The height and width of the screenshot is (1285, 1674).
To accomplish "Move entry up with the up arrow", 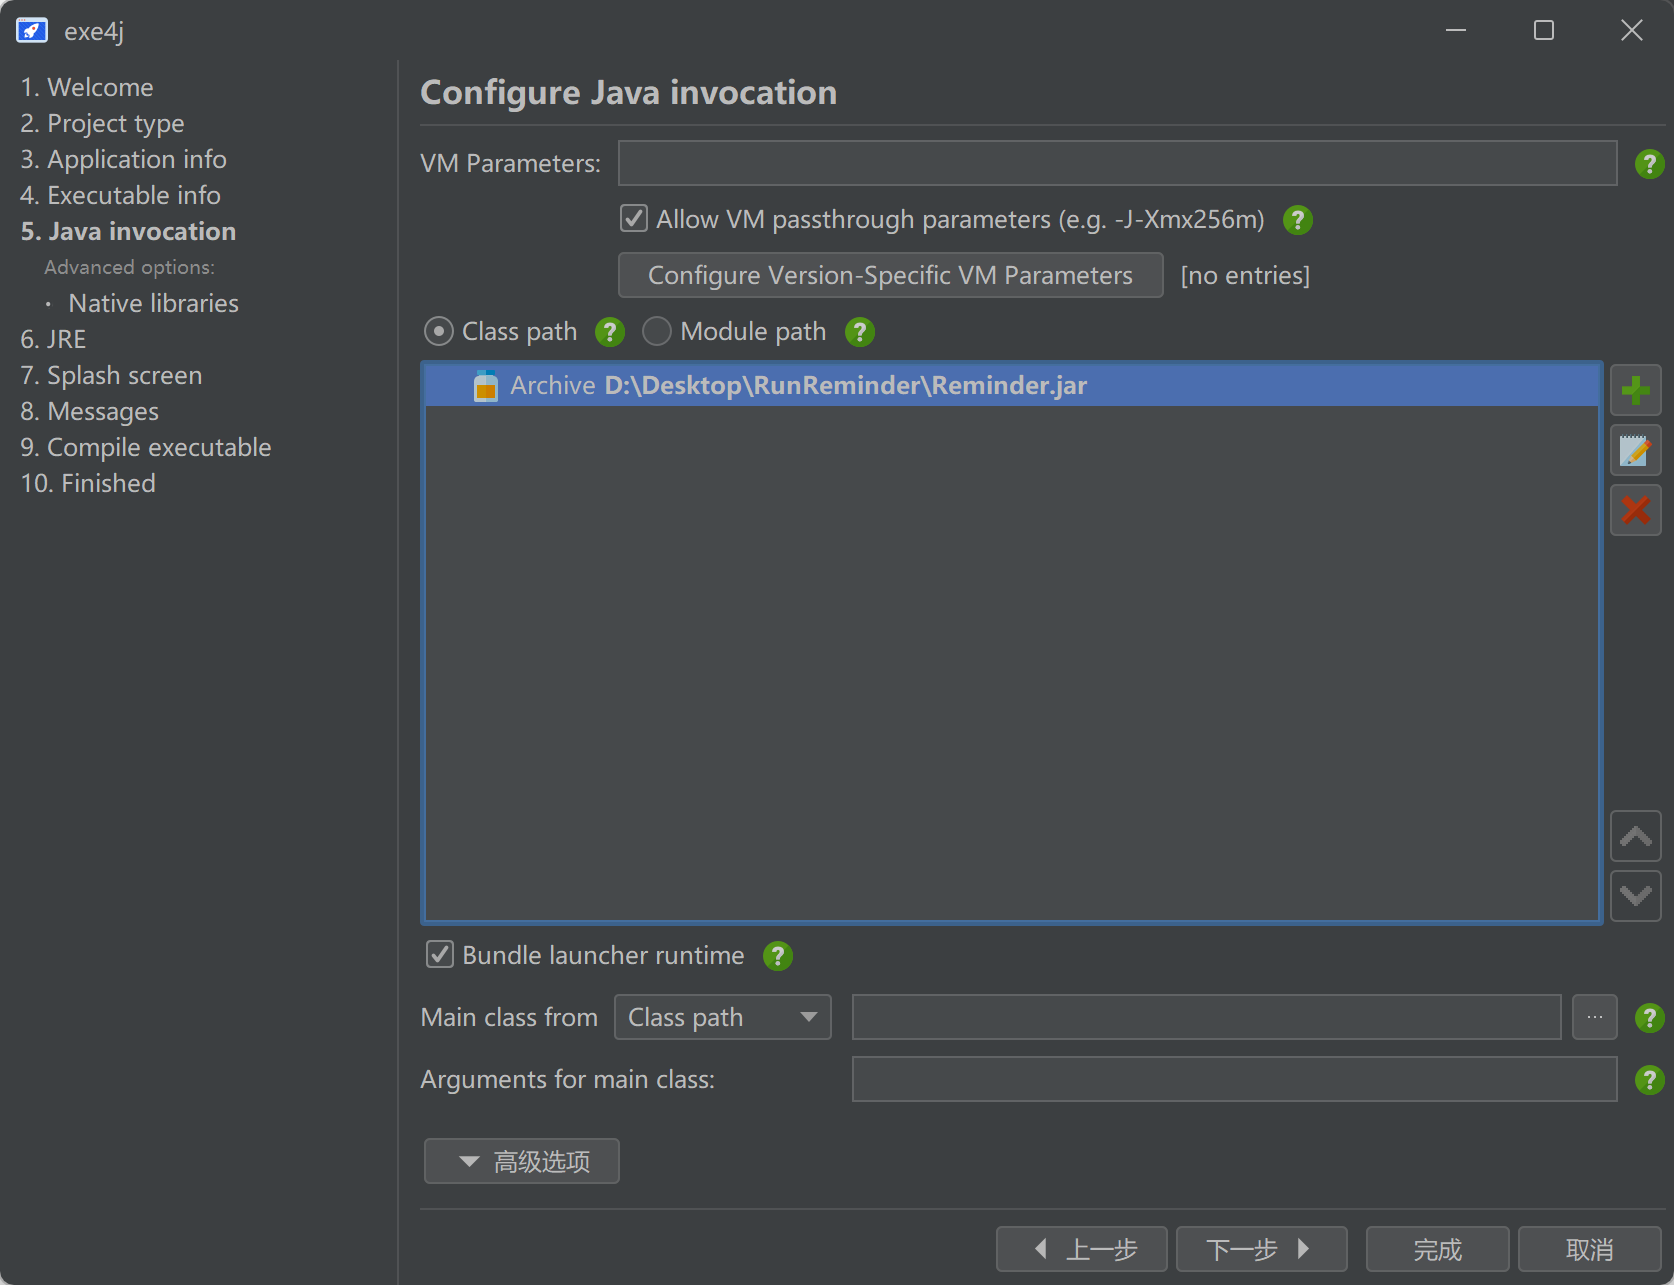I will (1635, 836).
